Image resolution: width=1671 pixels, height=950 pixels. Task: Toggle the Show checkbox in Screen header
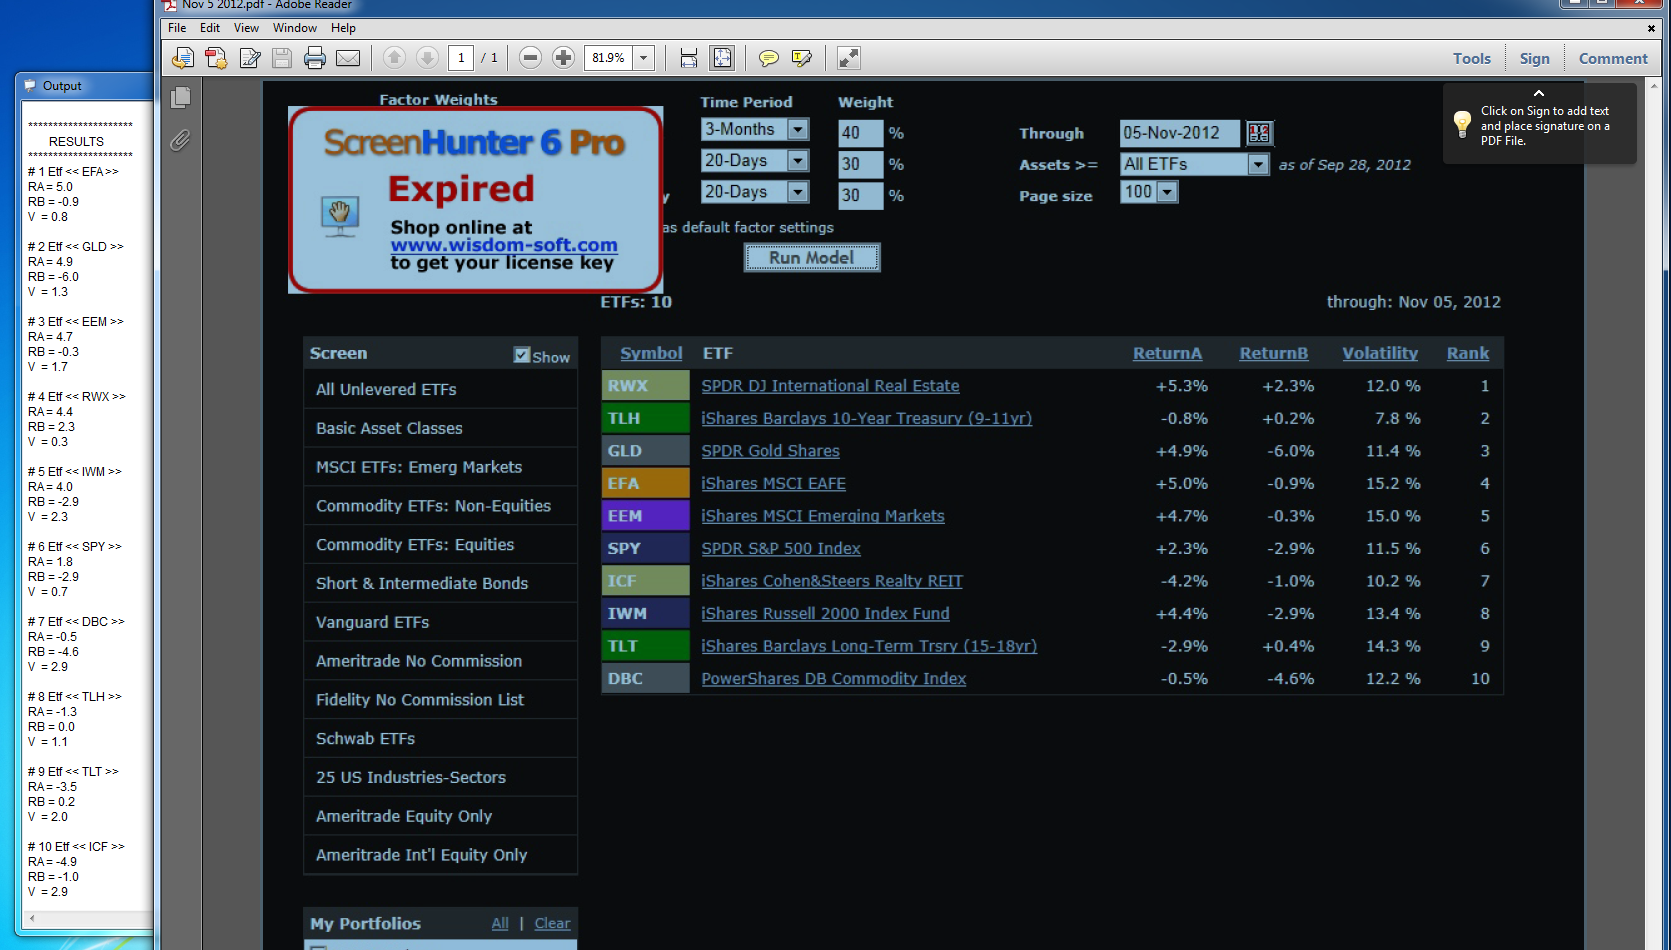coord(521,355)
